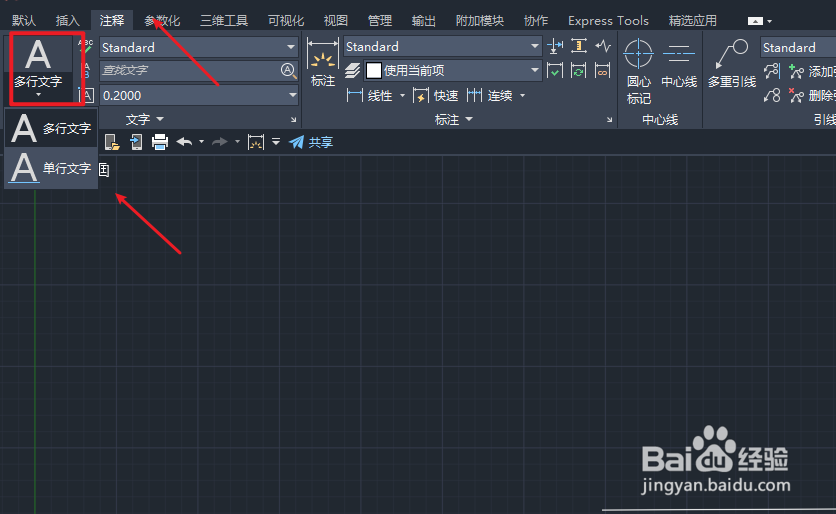Click inside the 查找文字 find text field

(189, 70)
